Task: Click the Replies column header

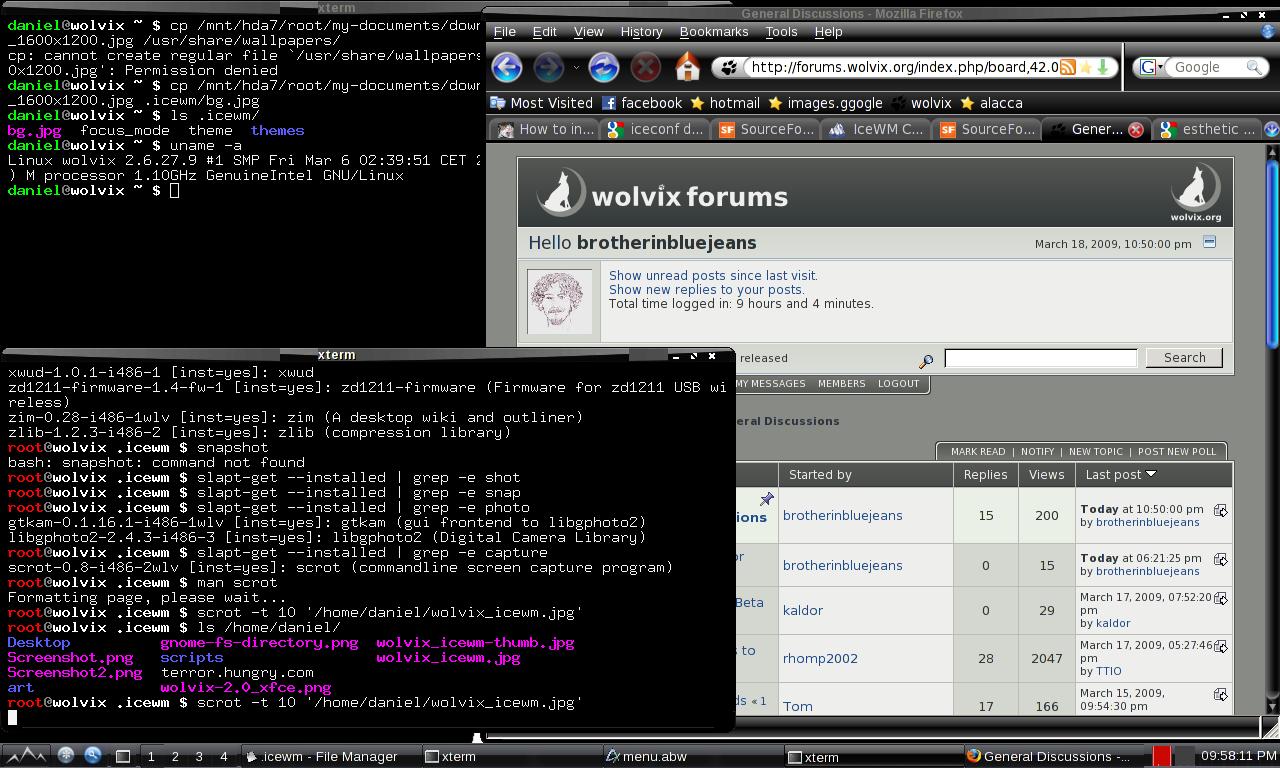Action: [x=985, y=474]
